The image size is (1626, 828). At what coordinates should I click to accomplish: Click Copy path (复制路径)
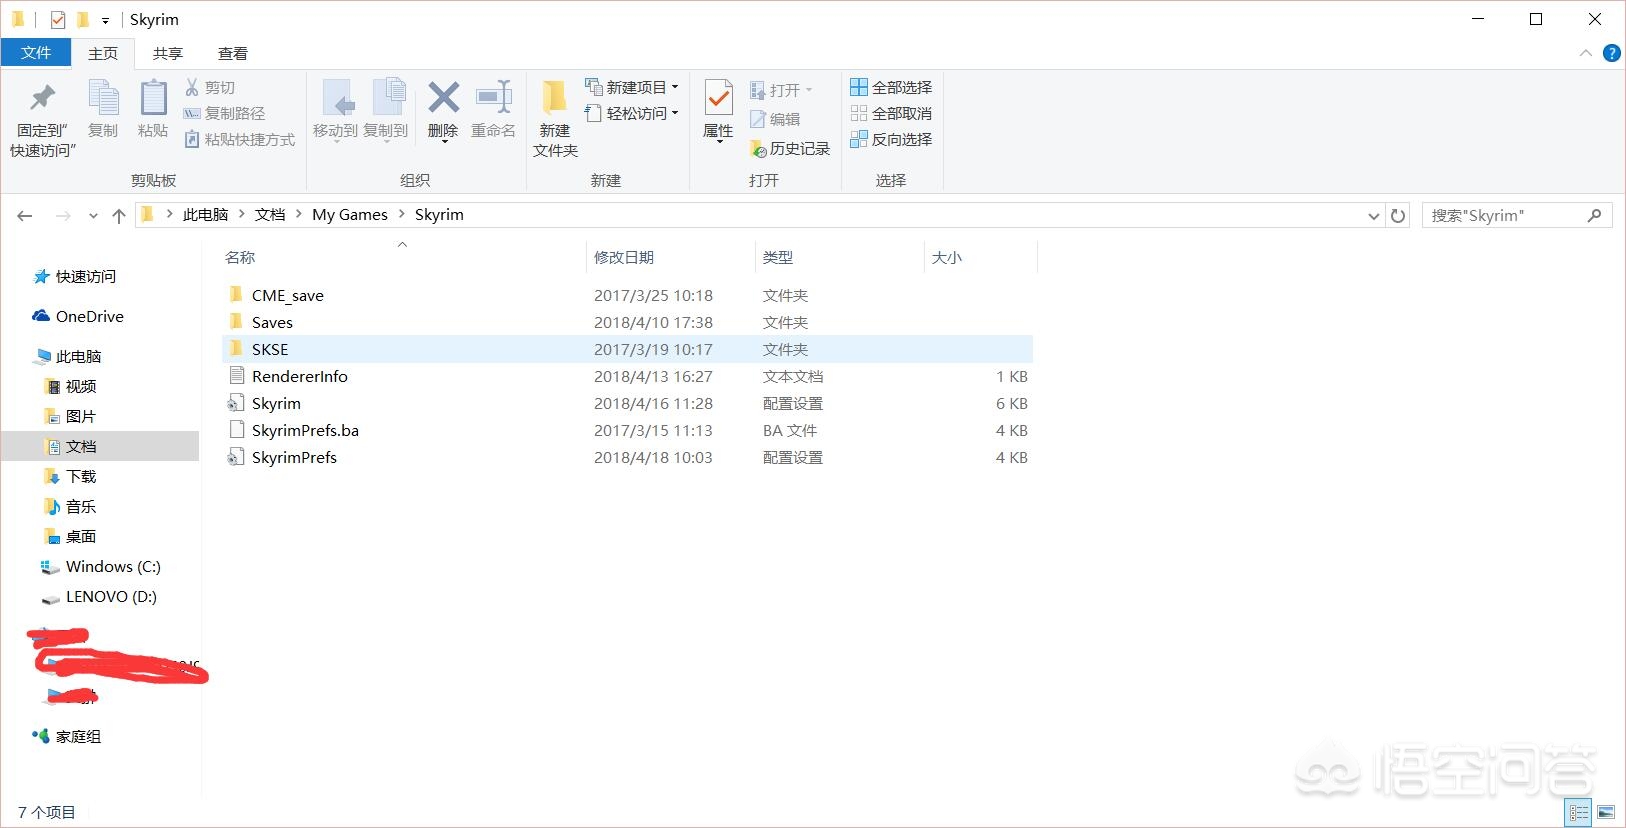[x=225, y=113]
